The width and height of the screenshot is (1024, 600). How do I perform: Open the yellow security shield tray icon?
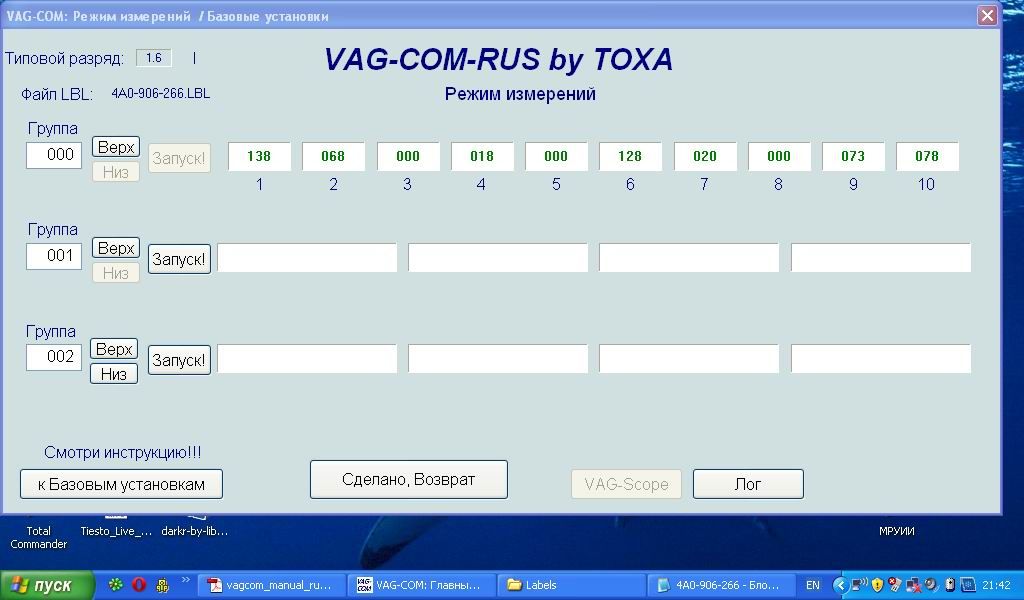877,585
